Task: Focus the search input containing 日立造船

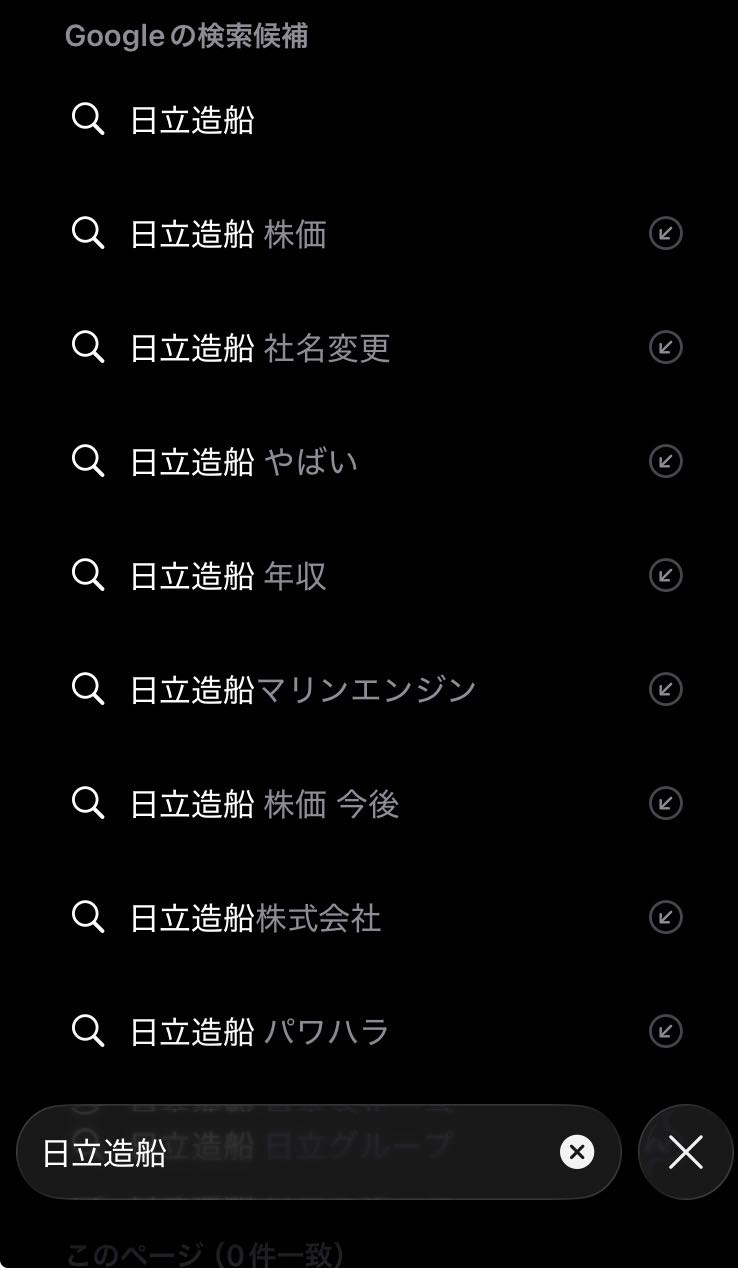Action: point(290,1152)
